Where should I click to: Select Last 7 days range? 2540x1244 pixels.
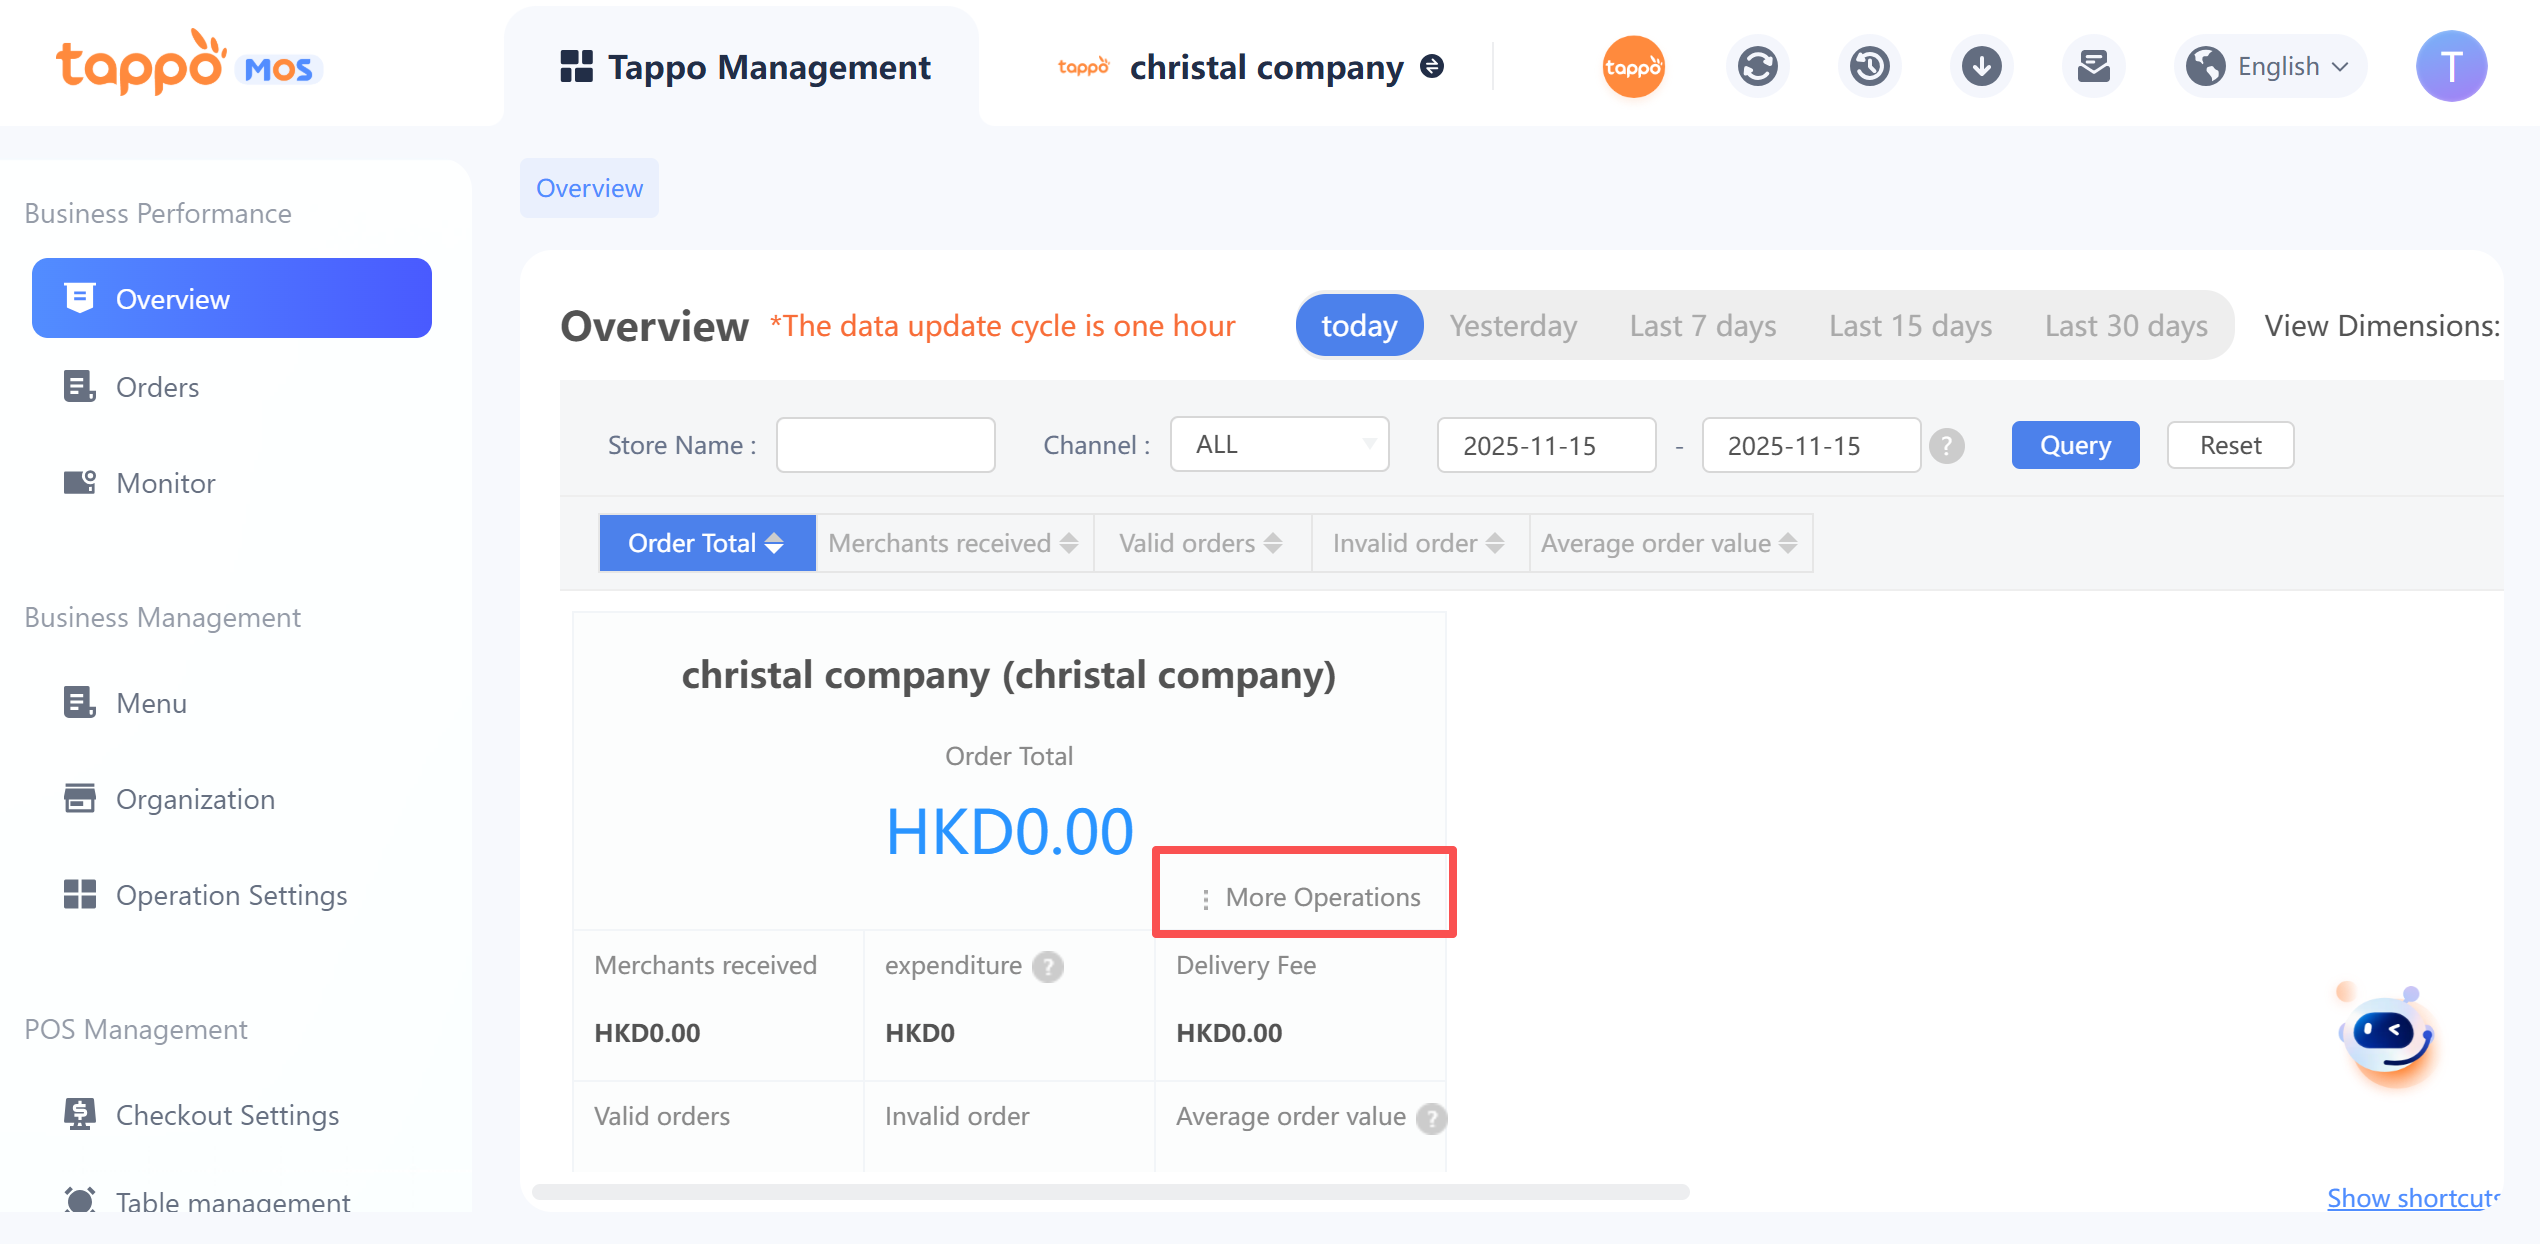point(1702,326)
